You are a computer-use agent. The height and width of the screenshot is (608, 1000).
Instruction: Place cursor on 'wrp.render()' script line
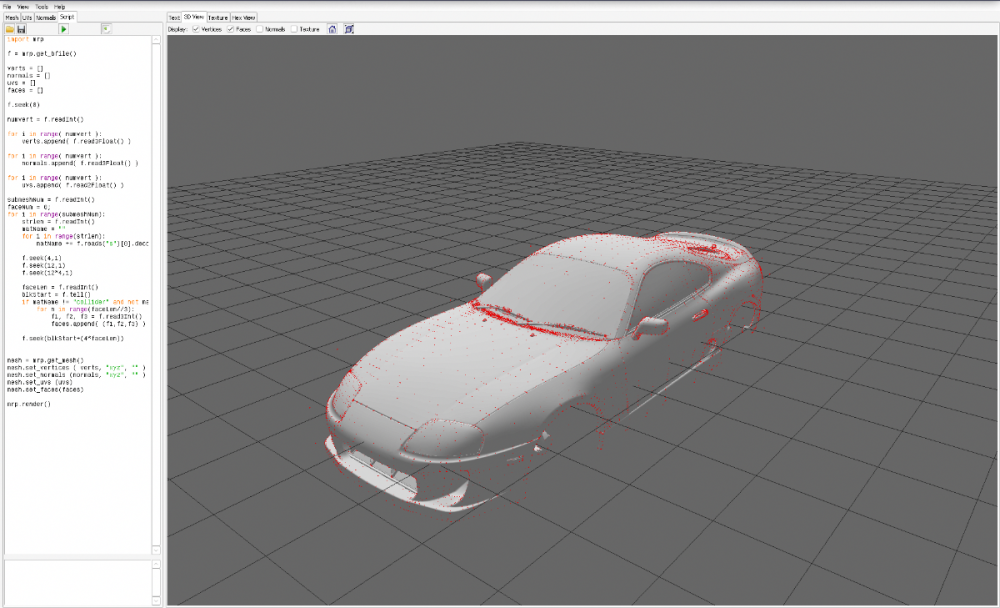click(29, 404)
